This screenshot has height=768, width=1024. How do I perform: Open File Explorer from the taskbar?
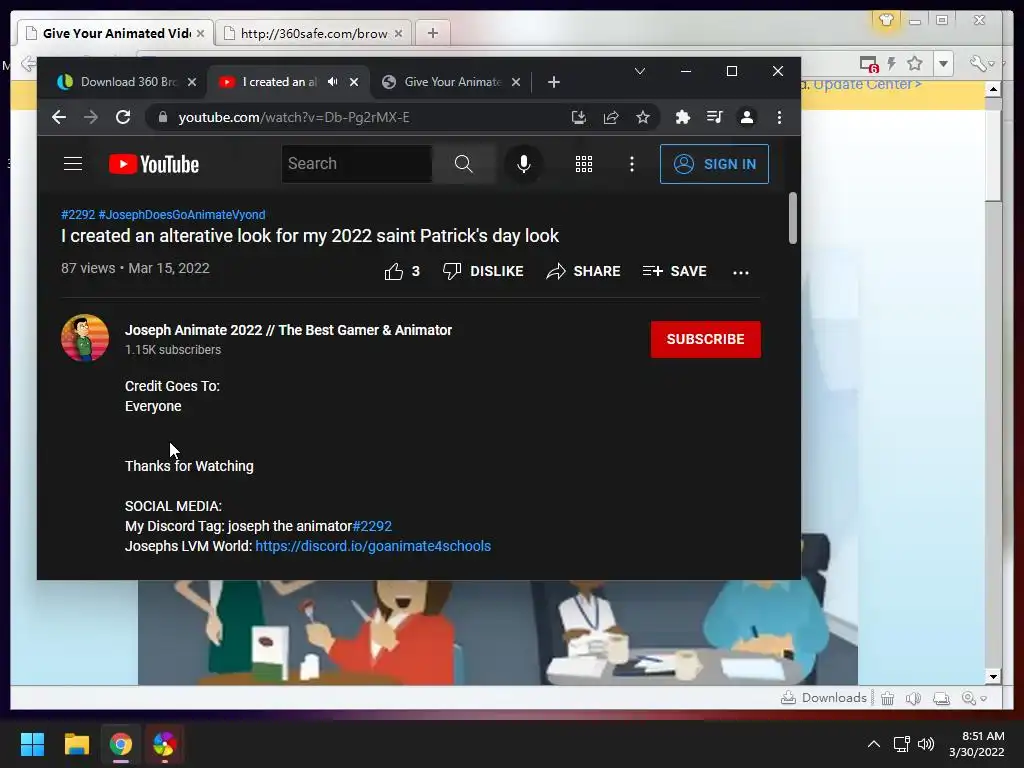[x=76, y=744]
